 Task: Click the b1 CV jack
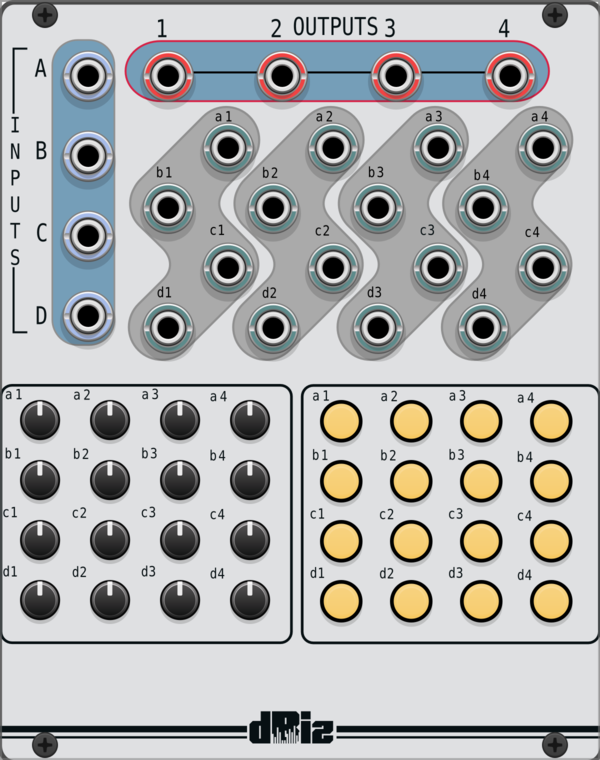coord(168,208)
